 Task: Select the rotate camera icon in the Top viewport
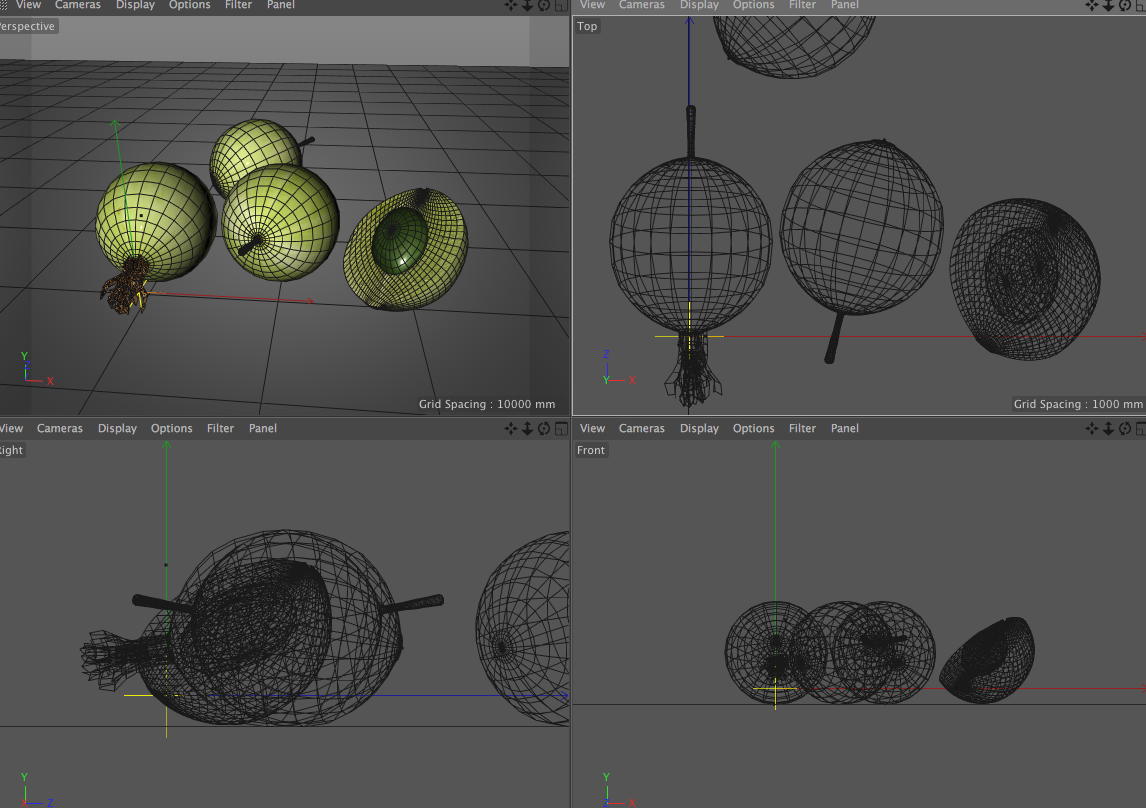coord(1124,6)
